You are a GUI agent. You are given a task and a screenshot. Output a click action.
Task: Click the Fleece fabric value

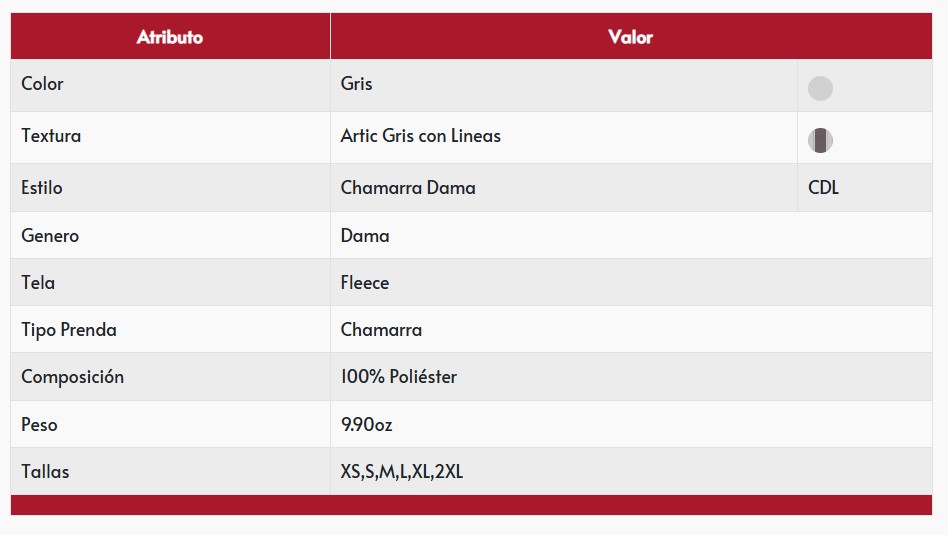click(365, 283)
